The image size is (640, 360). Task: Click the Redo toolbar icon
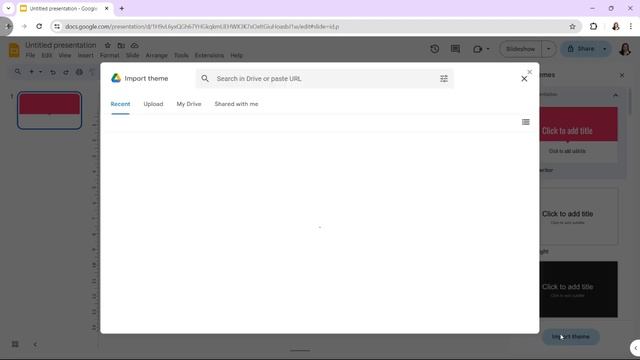click(66, 72)
